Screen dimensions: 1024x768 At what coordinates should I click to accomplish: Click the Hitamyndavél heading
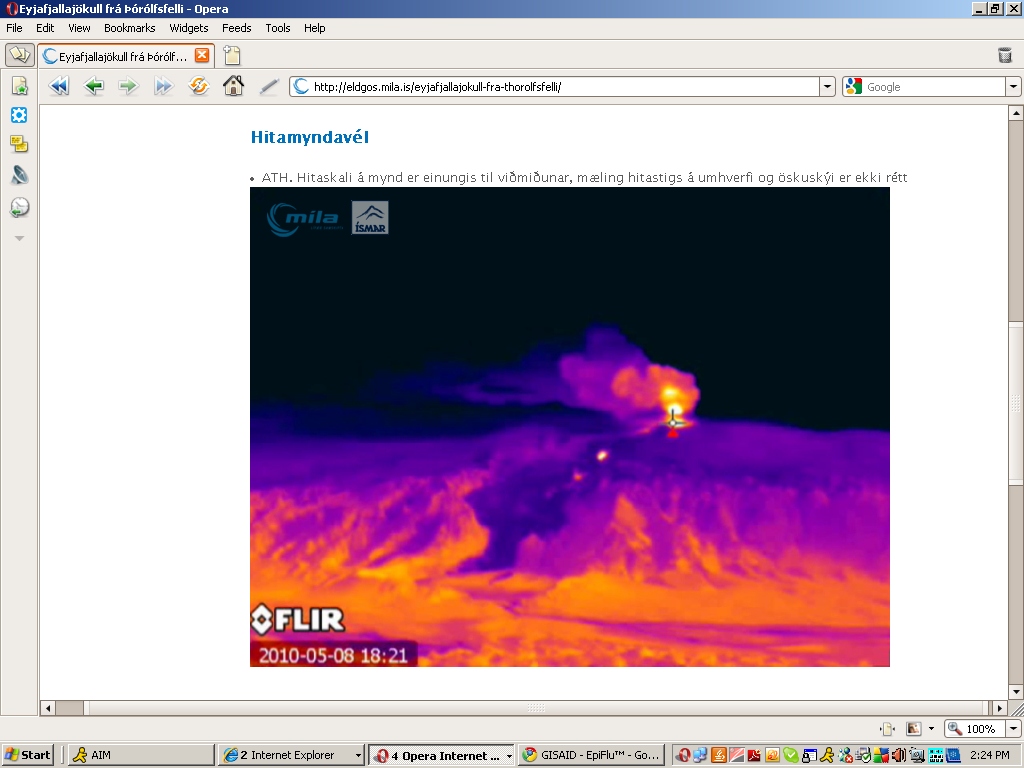pyautogui.click(x=310, y=137)
